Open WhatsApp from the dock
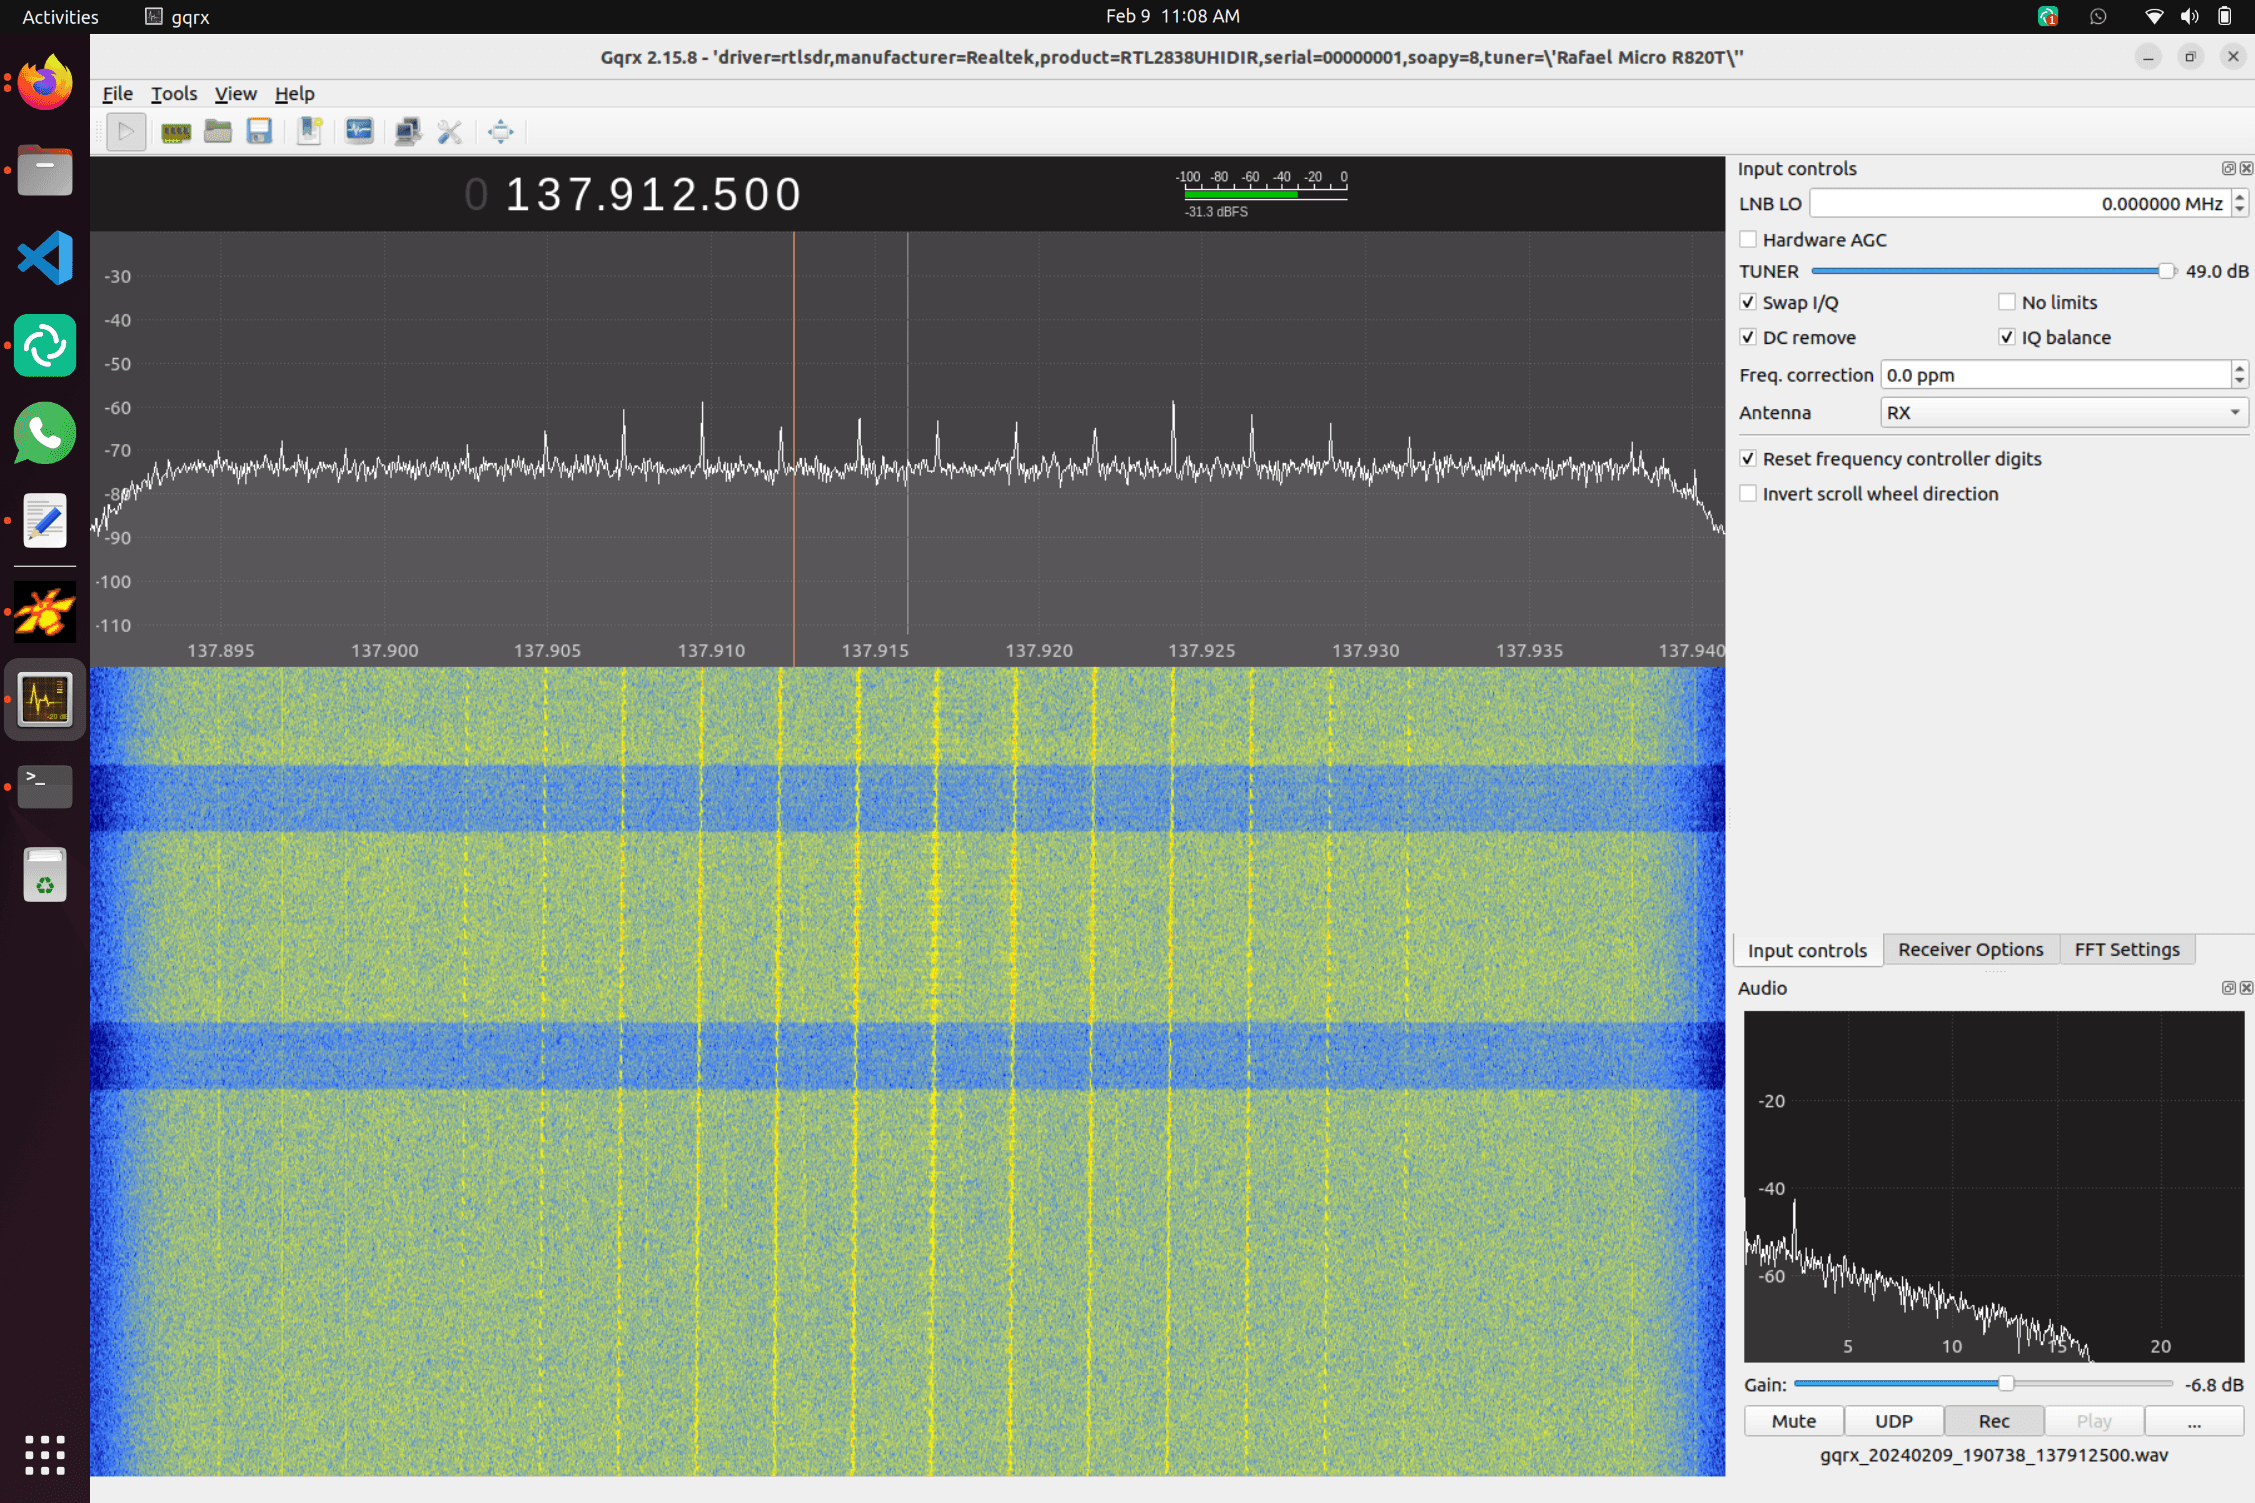The height and width of the screenshot is (1503, 2255). [x=45, y=434]
